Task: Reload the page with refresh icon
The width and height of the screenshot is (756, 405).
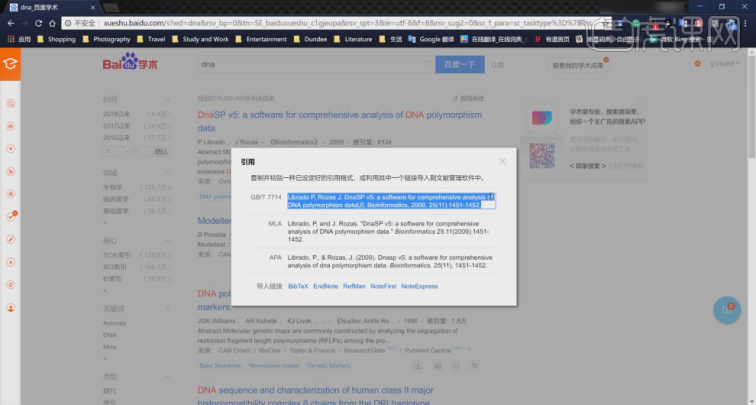Action: click(38, 23)
